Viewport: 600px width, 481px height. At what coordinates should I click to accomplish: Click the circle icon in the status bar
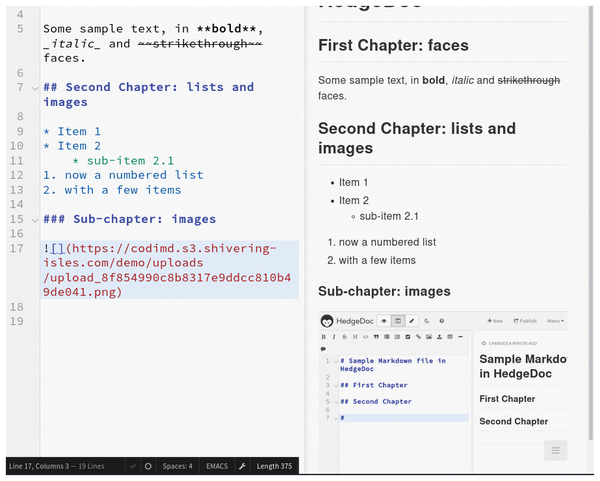[148, 466]
